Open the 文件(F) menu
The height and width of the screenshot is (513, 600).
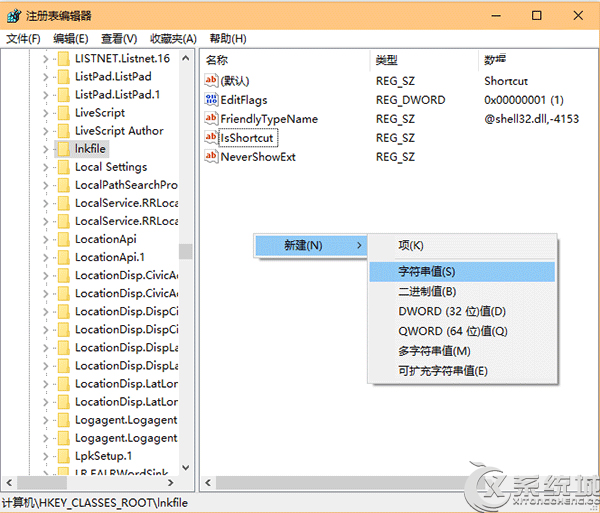point(23,39)
